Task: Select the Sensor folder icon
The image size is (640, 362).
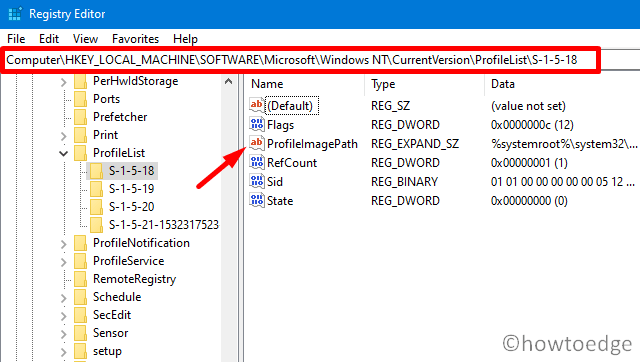Action: (x=80, y=333)
